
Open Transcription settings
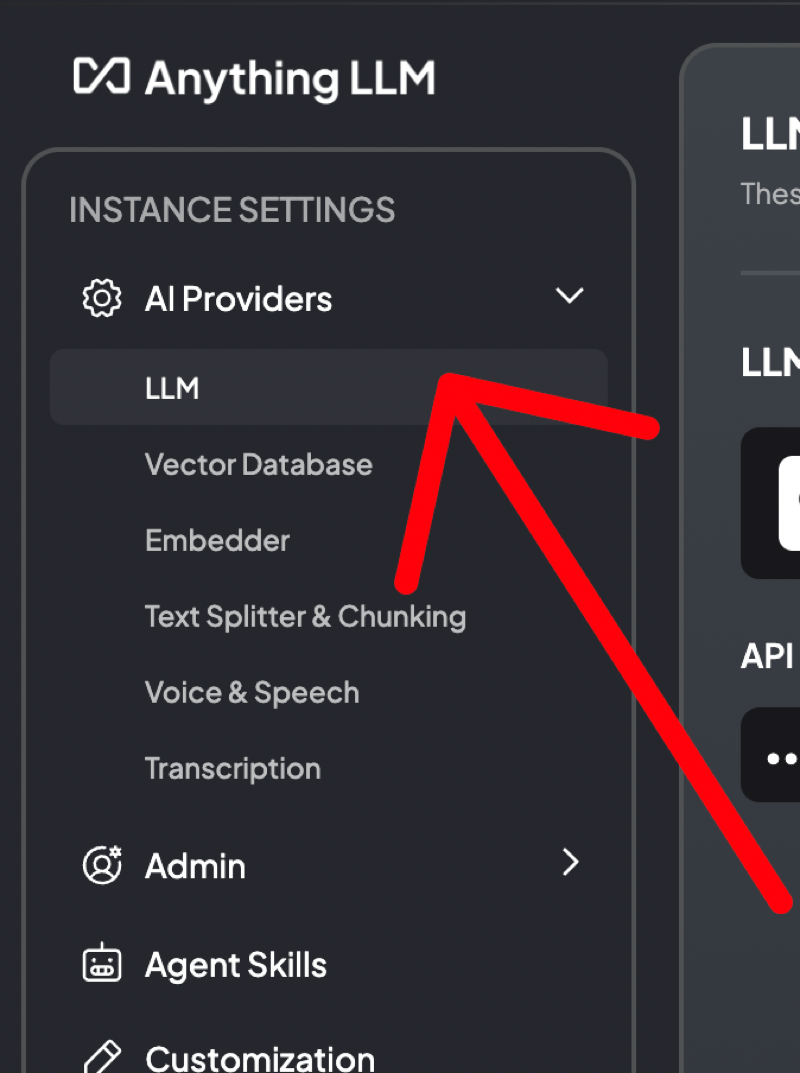pyautogui.click(x=233, y=769)
